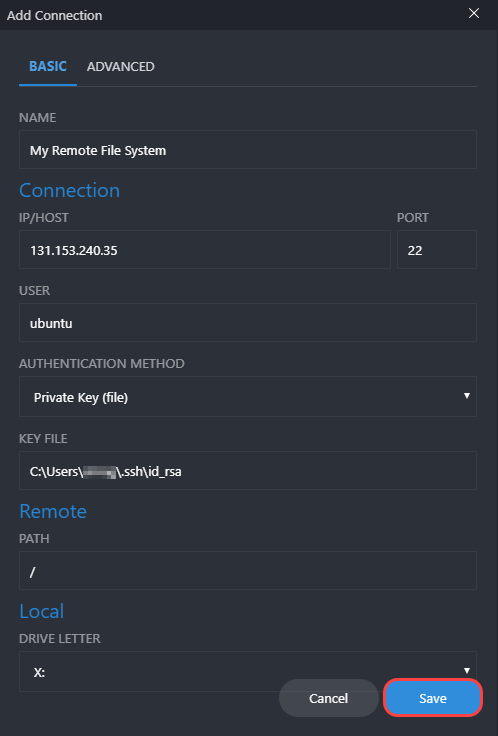Open the Private Key (file) authentication dropdown
The image size is (498, 736).
(248, 396)
